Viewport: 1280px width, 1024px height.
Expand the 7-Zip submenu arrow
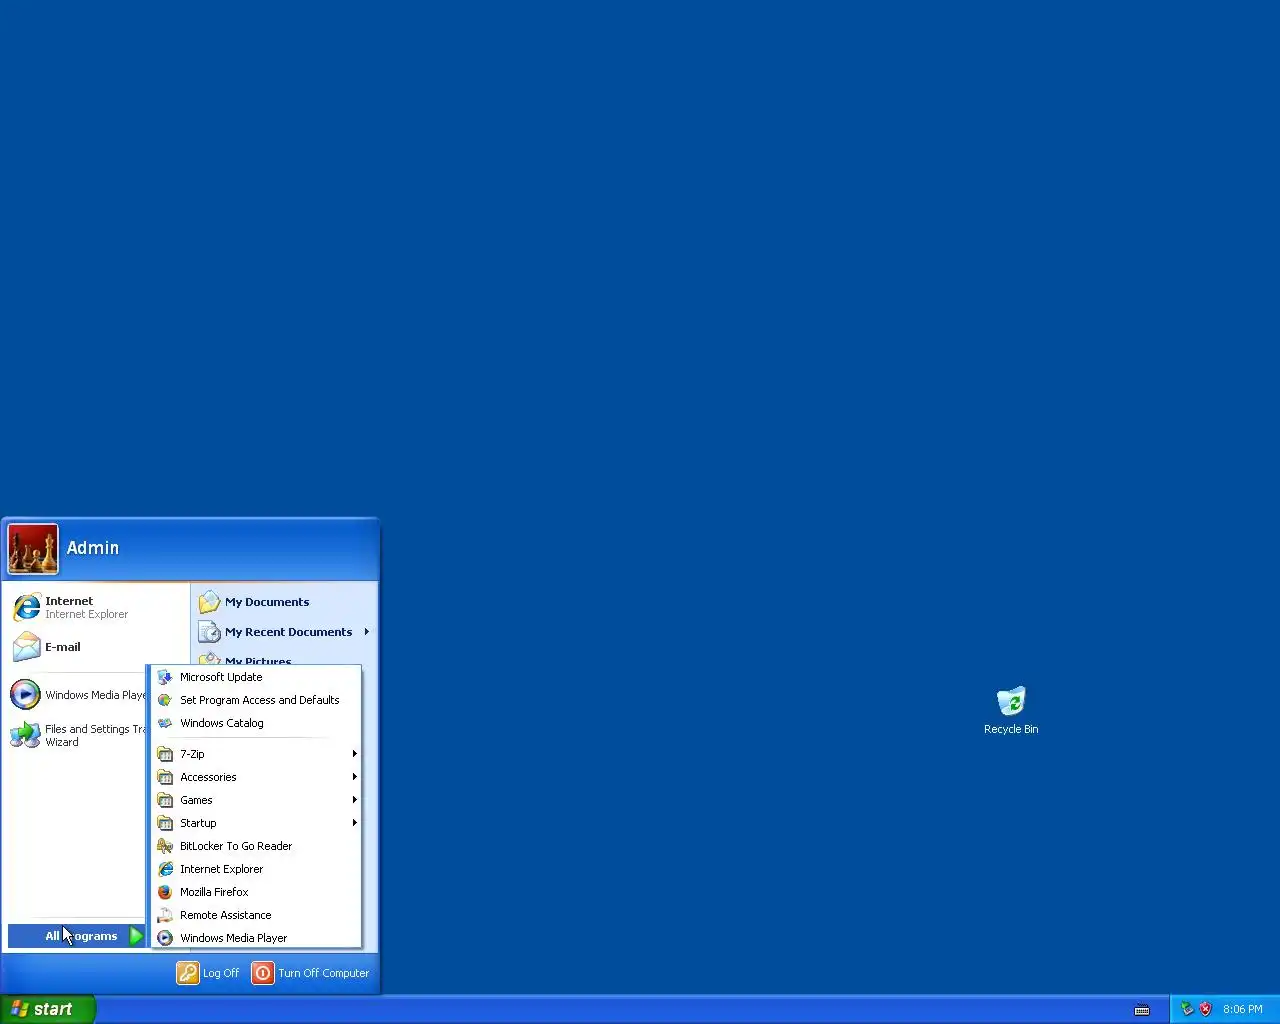point(354,754)
